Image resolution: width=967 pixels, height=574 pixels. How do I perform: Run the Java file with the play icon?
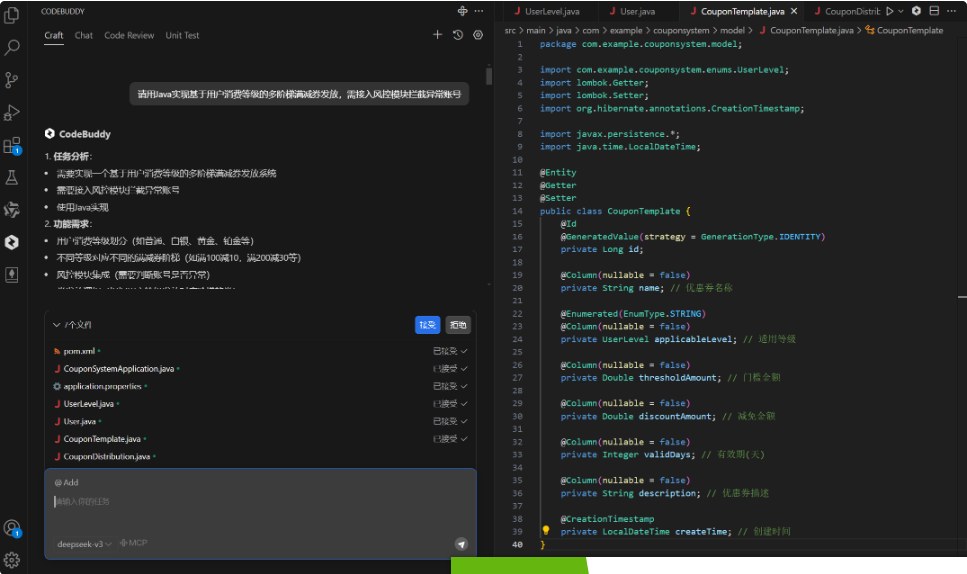click(x=889, y=11)
